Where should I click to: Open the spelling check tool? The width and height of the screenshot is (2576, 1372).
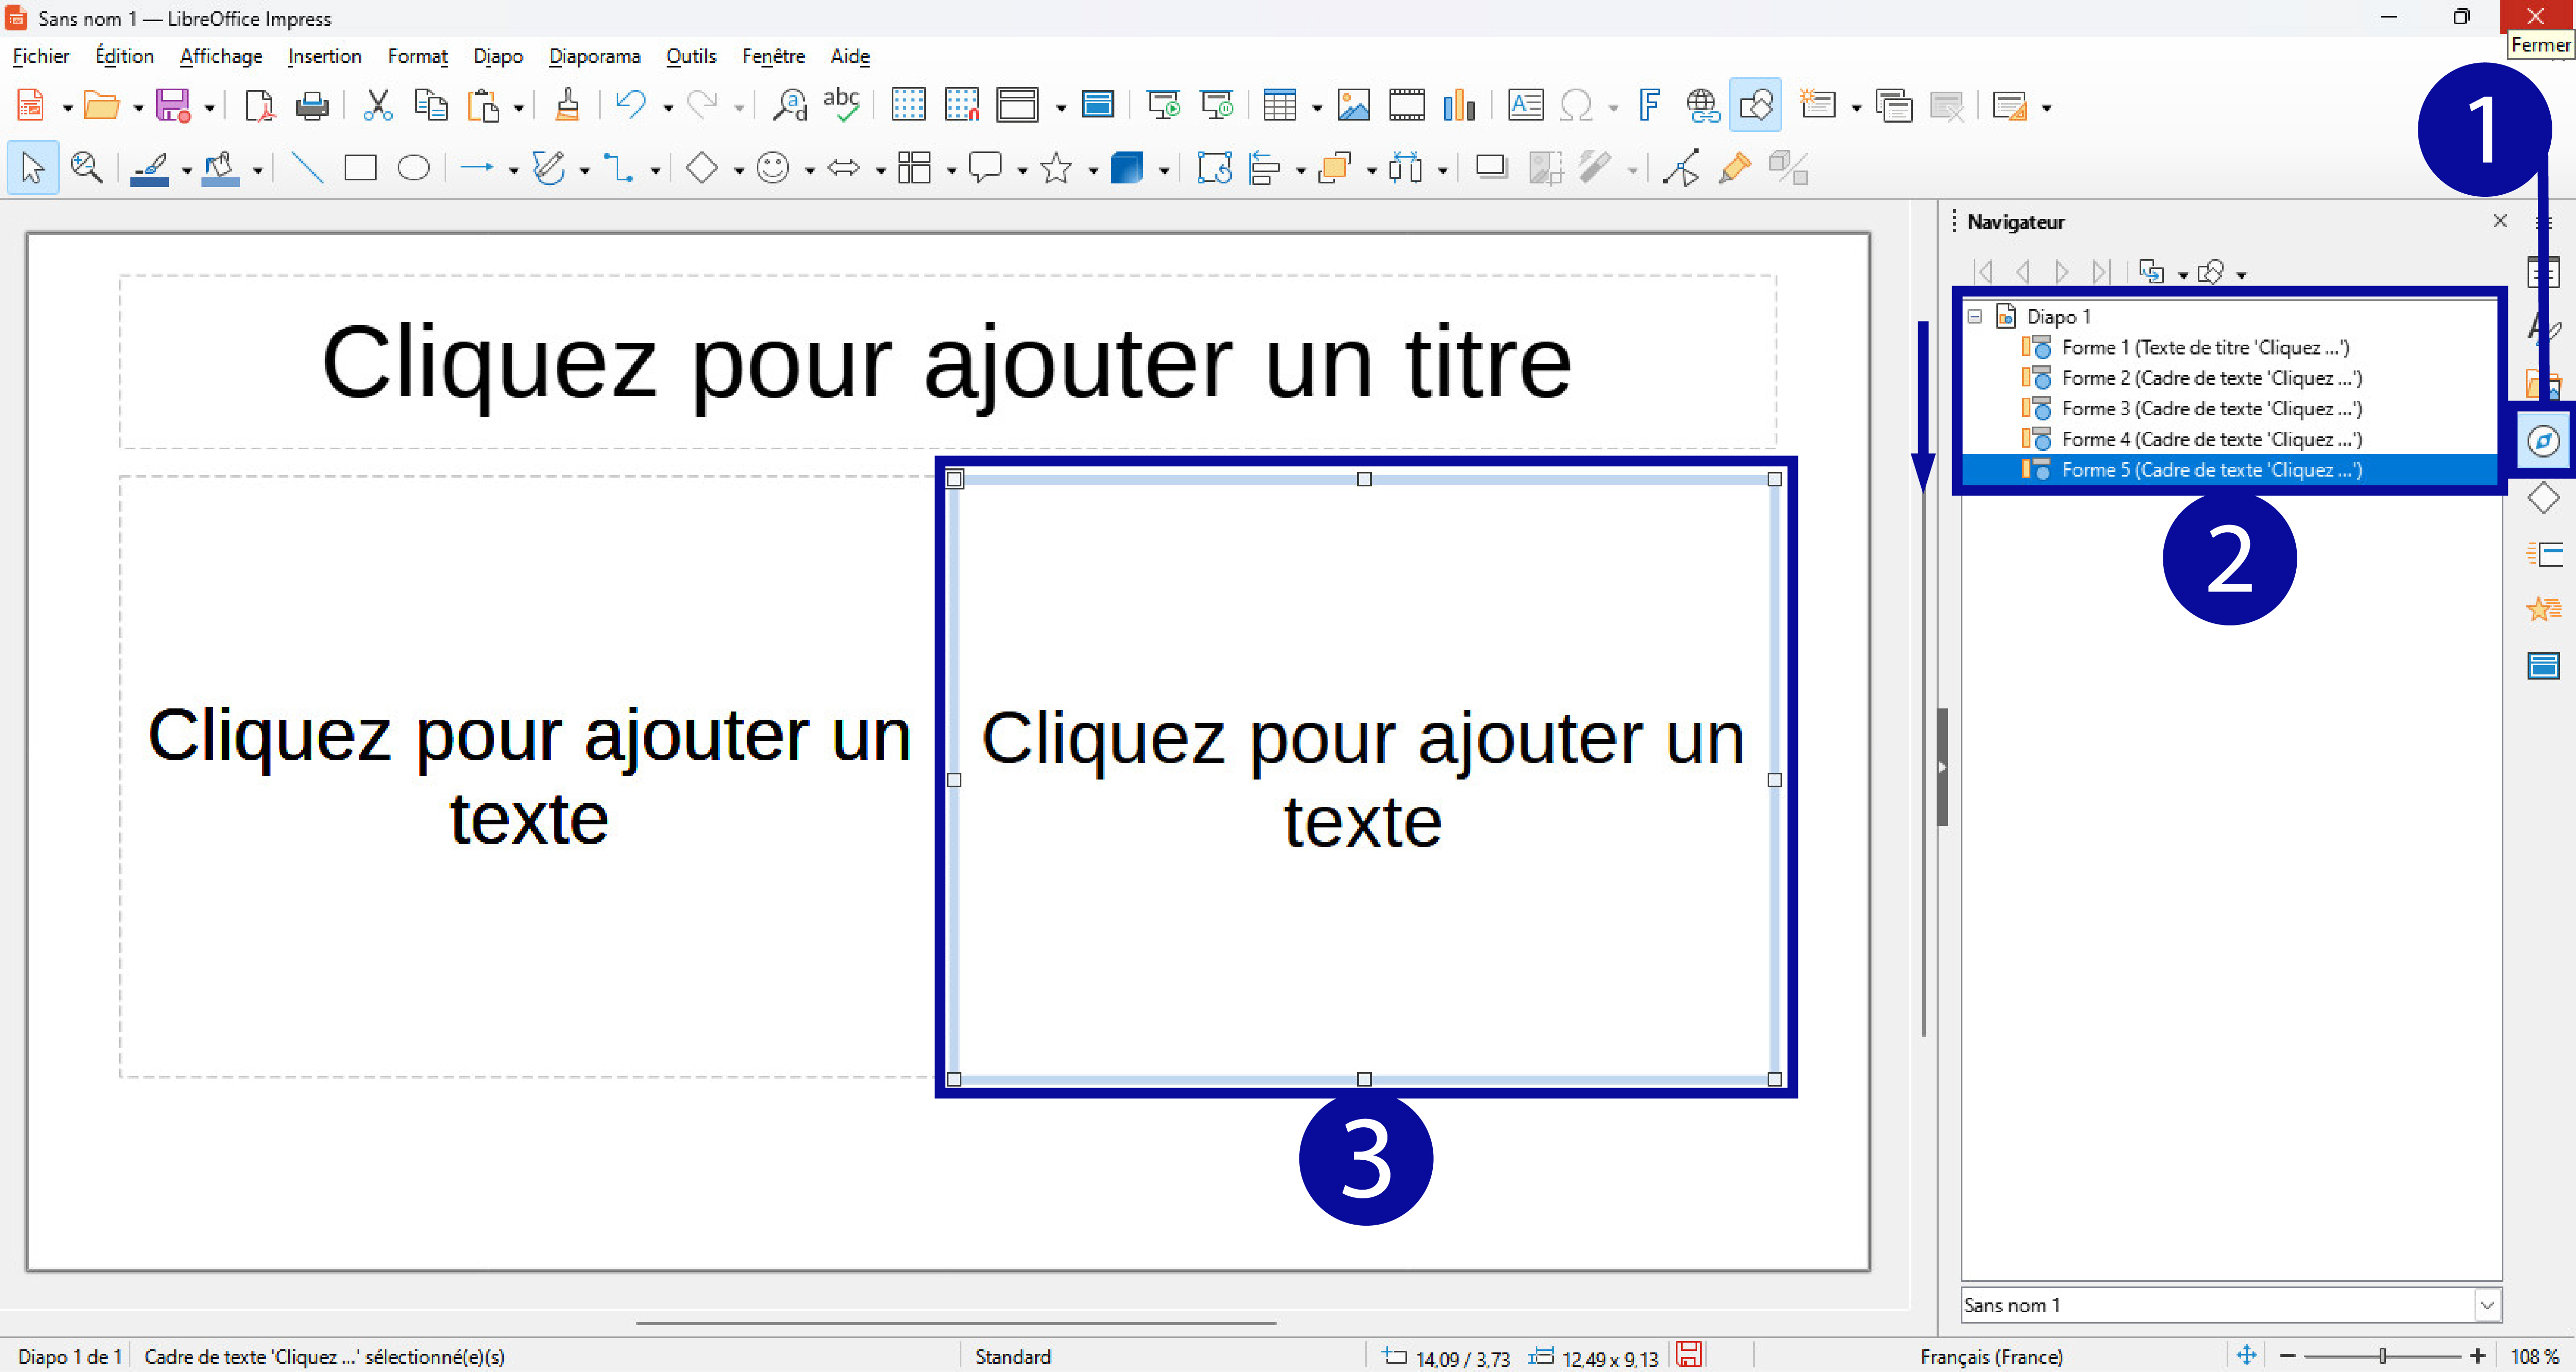pos(841,105)
